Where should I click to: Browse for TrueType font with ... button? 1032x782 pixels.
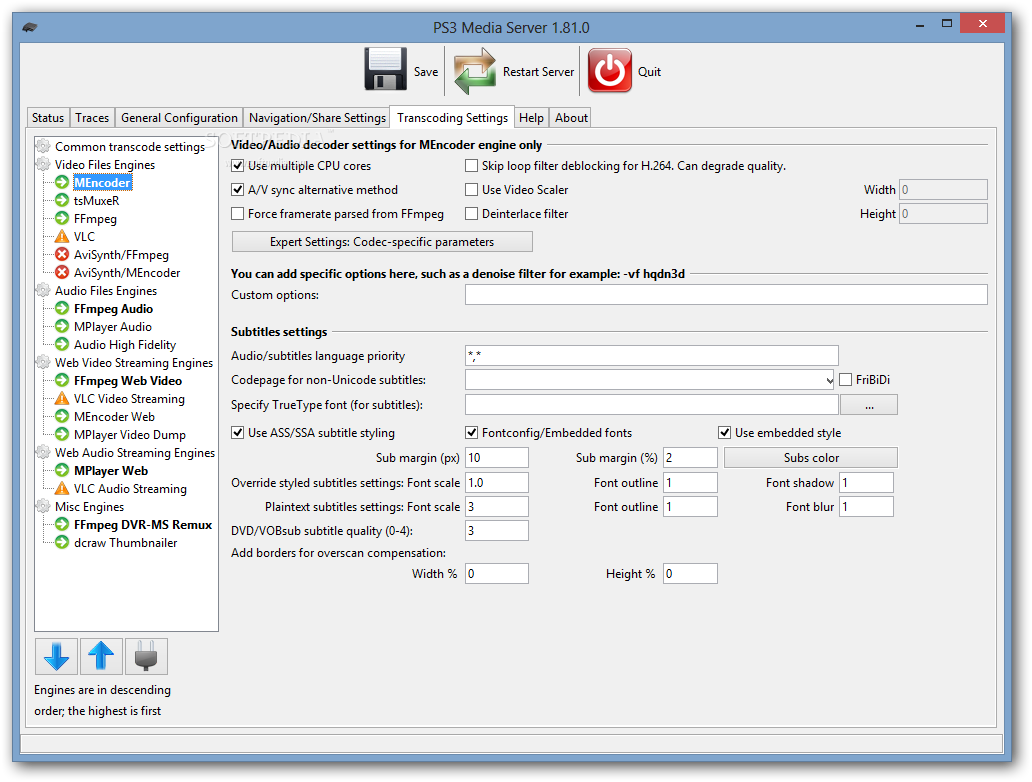pos(869,405)
